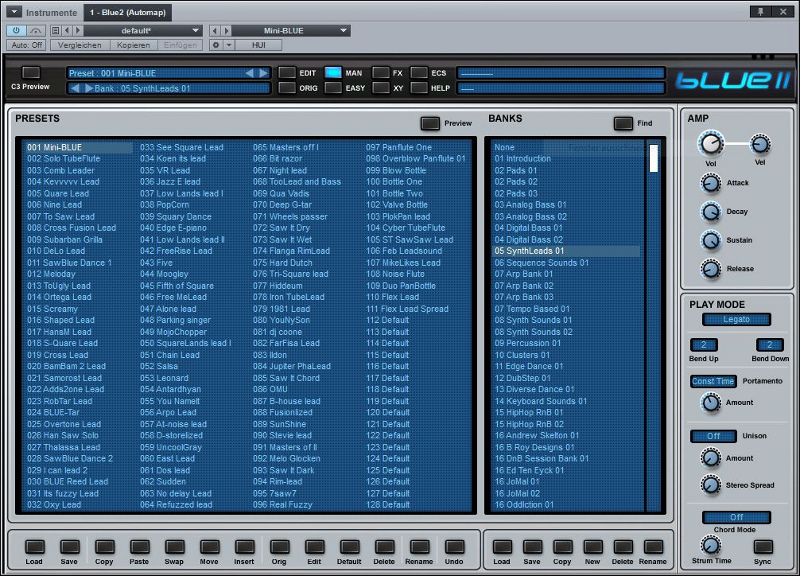
Task: Click the Insert preset button
Action: [244, 547]
